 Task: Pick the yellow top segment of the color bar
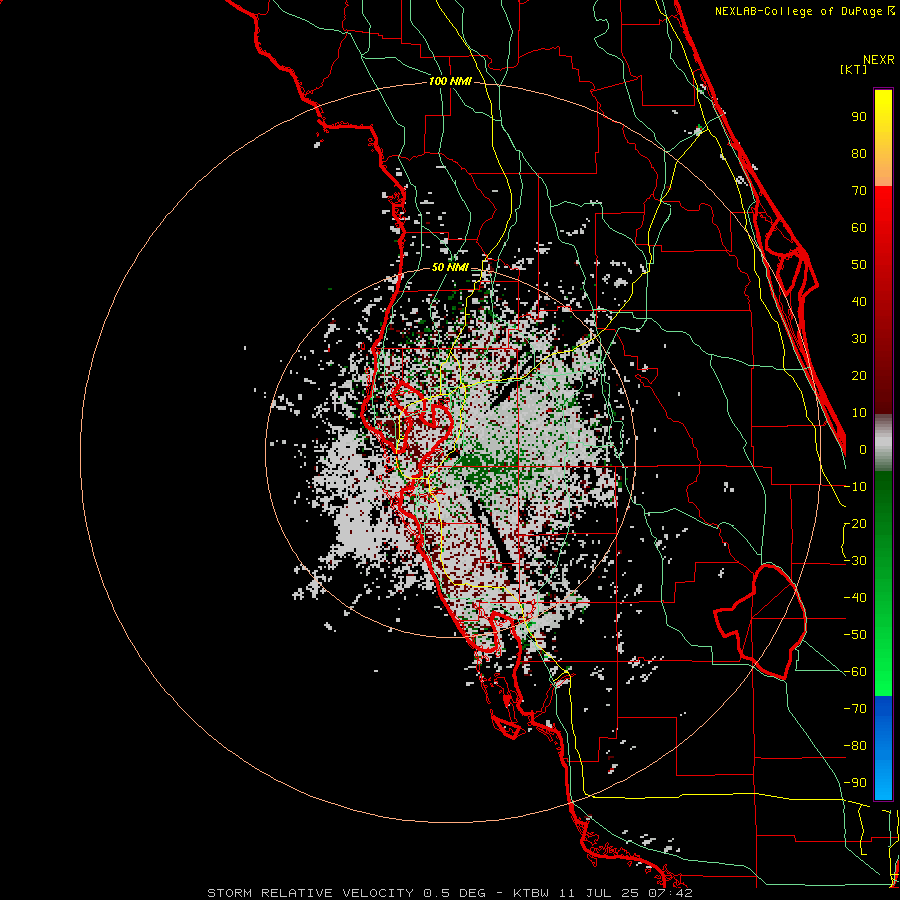point(883,138)
